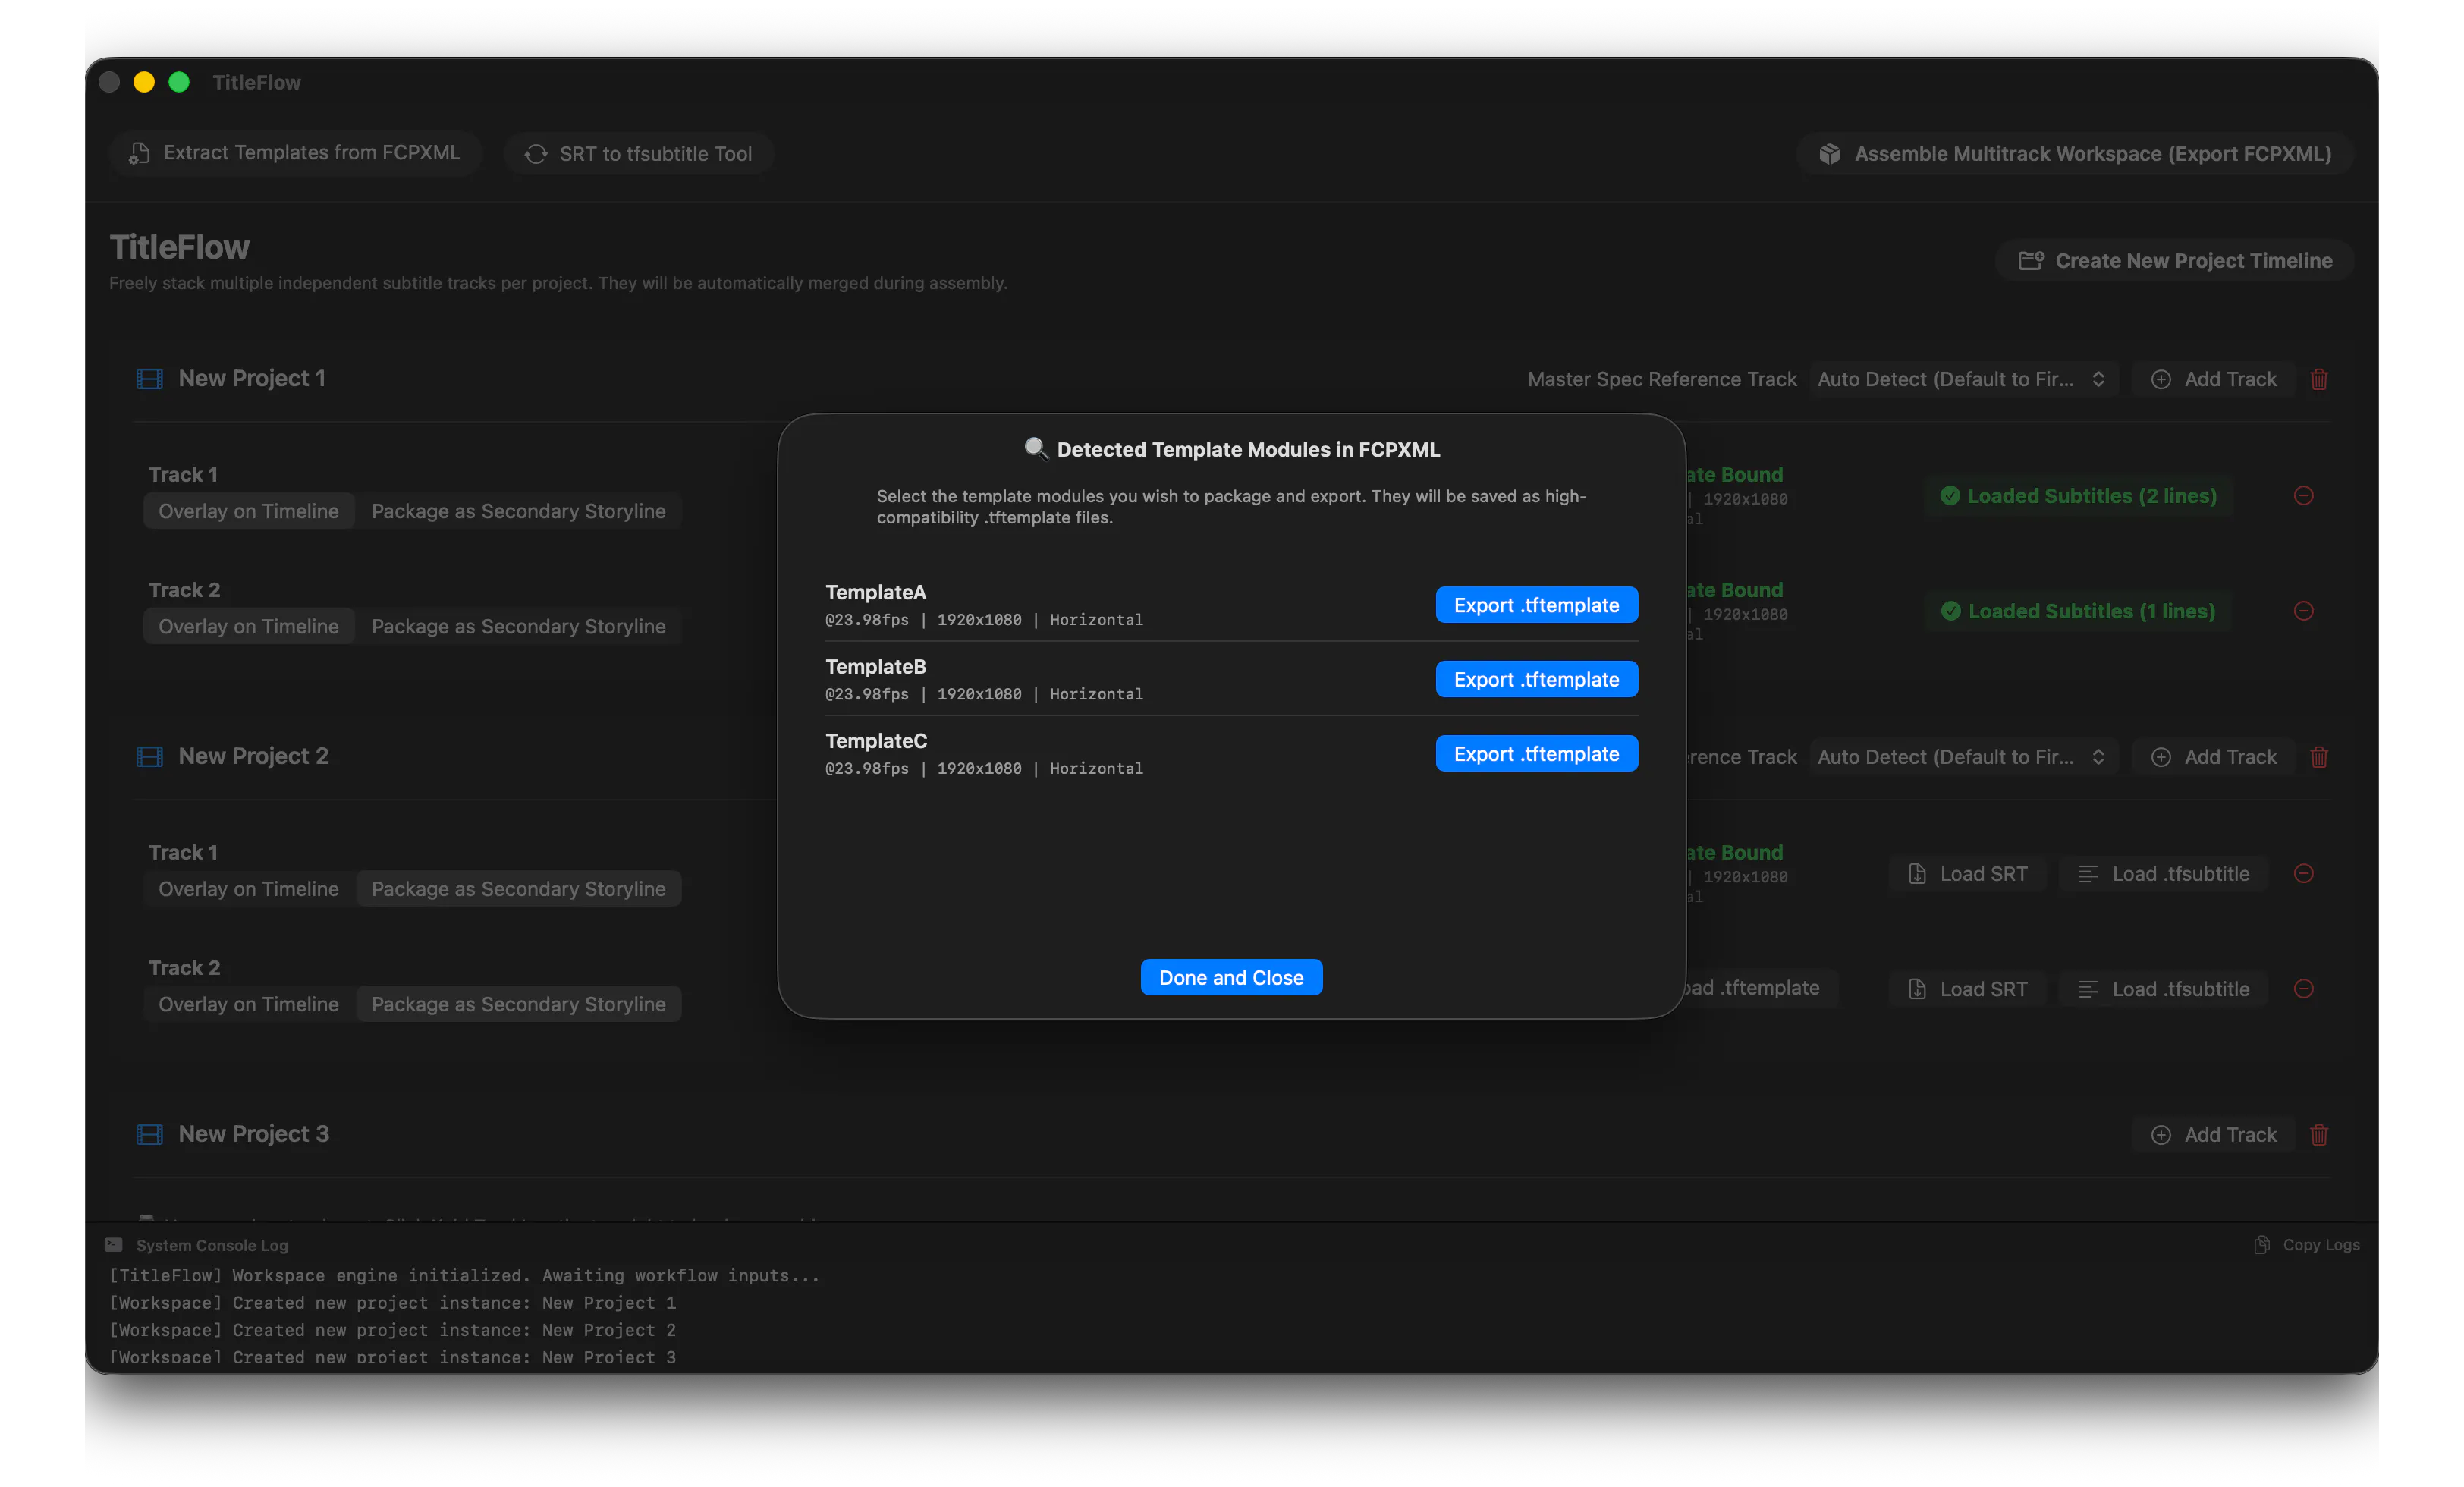
Task: Click green zoom window button
Action: click(179, 82)
